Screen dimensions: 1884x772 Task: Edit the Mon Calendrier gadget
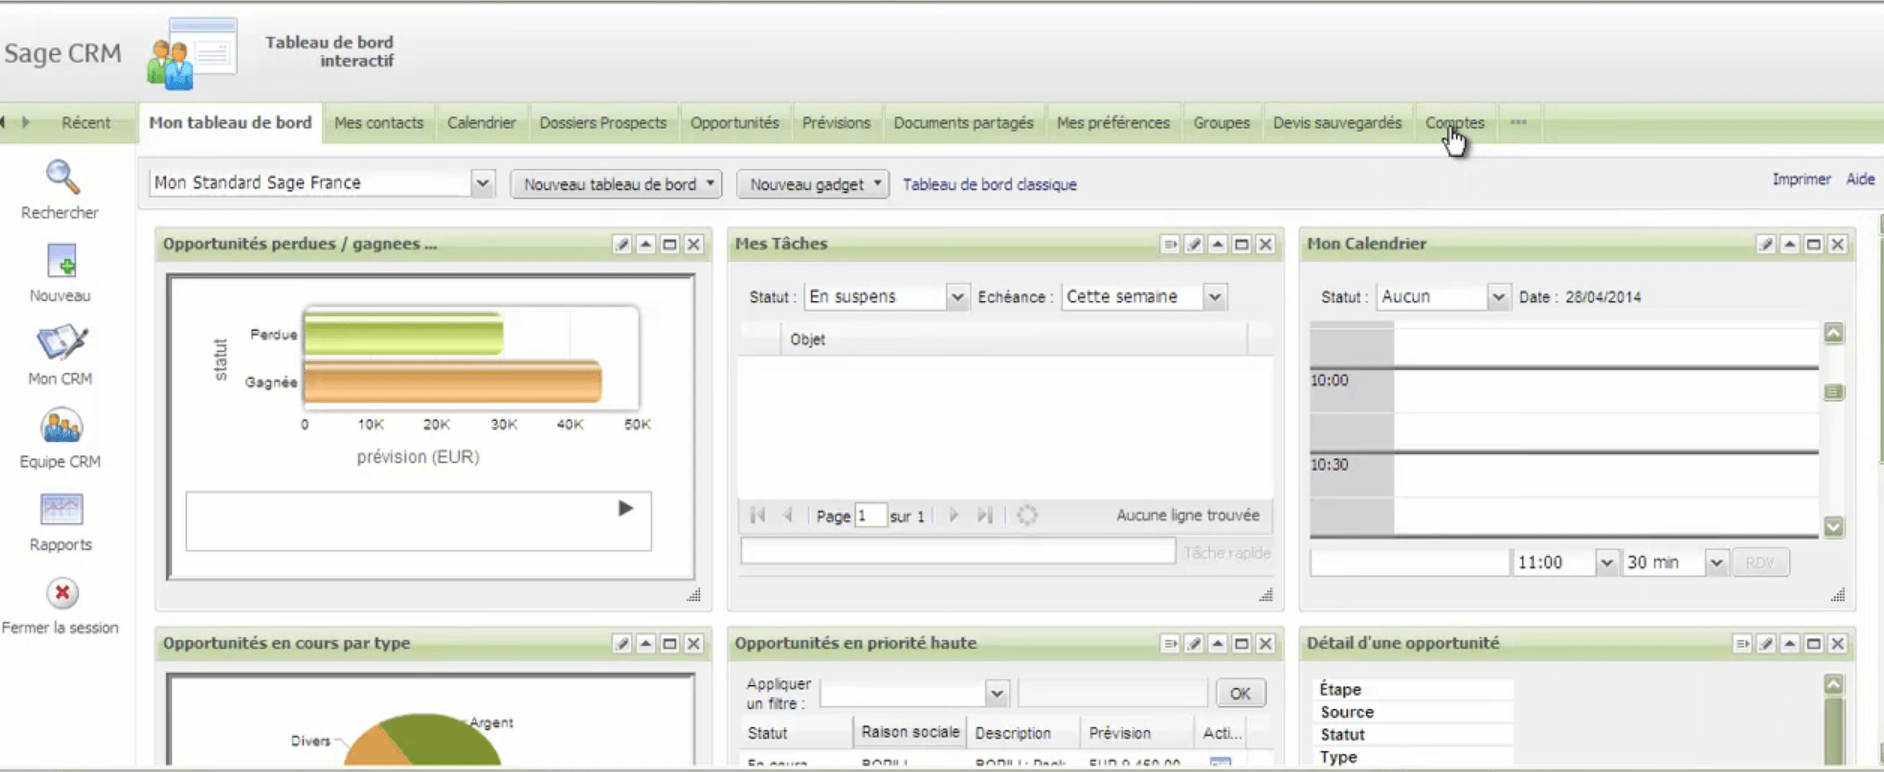pyautogui.click(x=1766, y=244)
